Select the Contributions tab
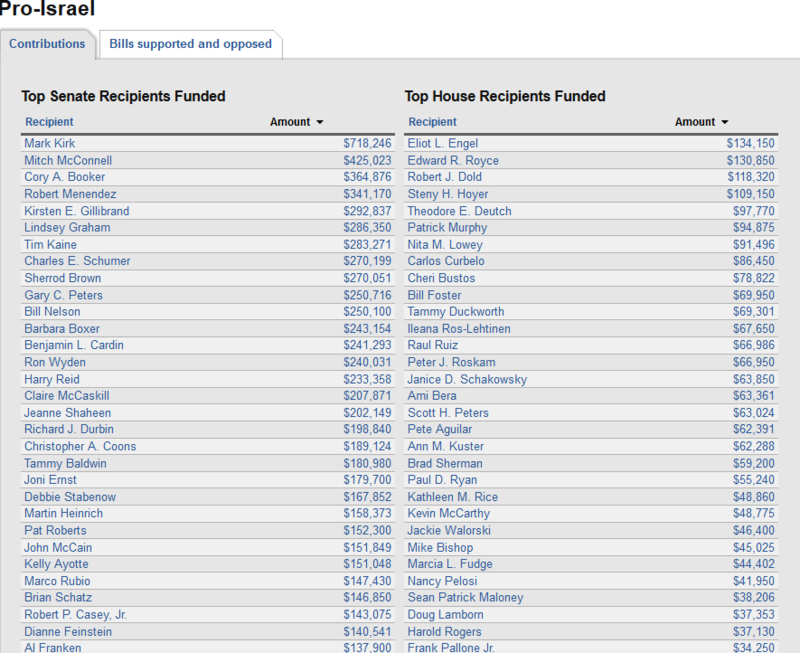 click(47, 44)
